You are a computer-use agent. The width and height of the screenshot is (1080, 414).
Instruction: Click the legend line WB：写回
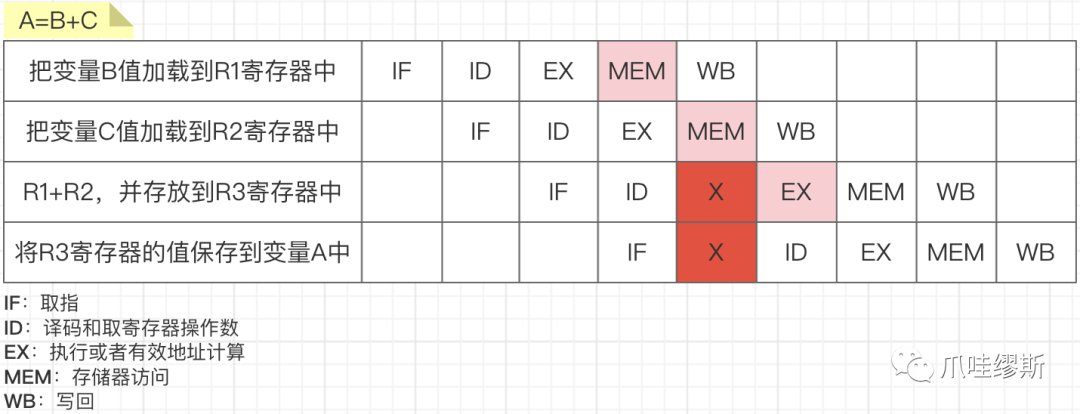click(x=48, y=402)
